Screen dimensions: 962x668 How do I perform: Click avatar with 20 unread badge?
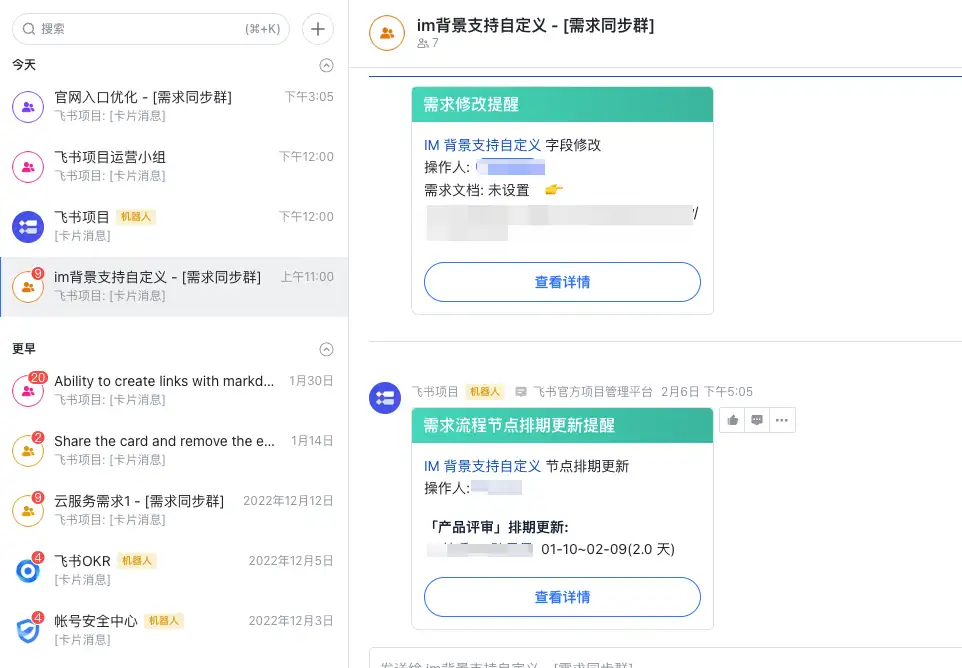tap(28, 391)
